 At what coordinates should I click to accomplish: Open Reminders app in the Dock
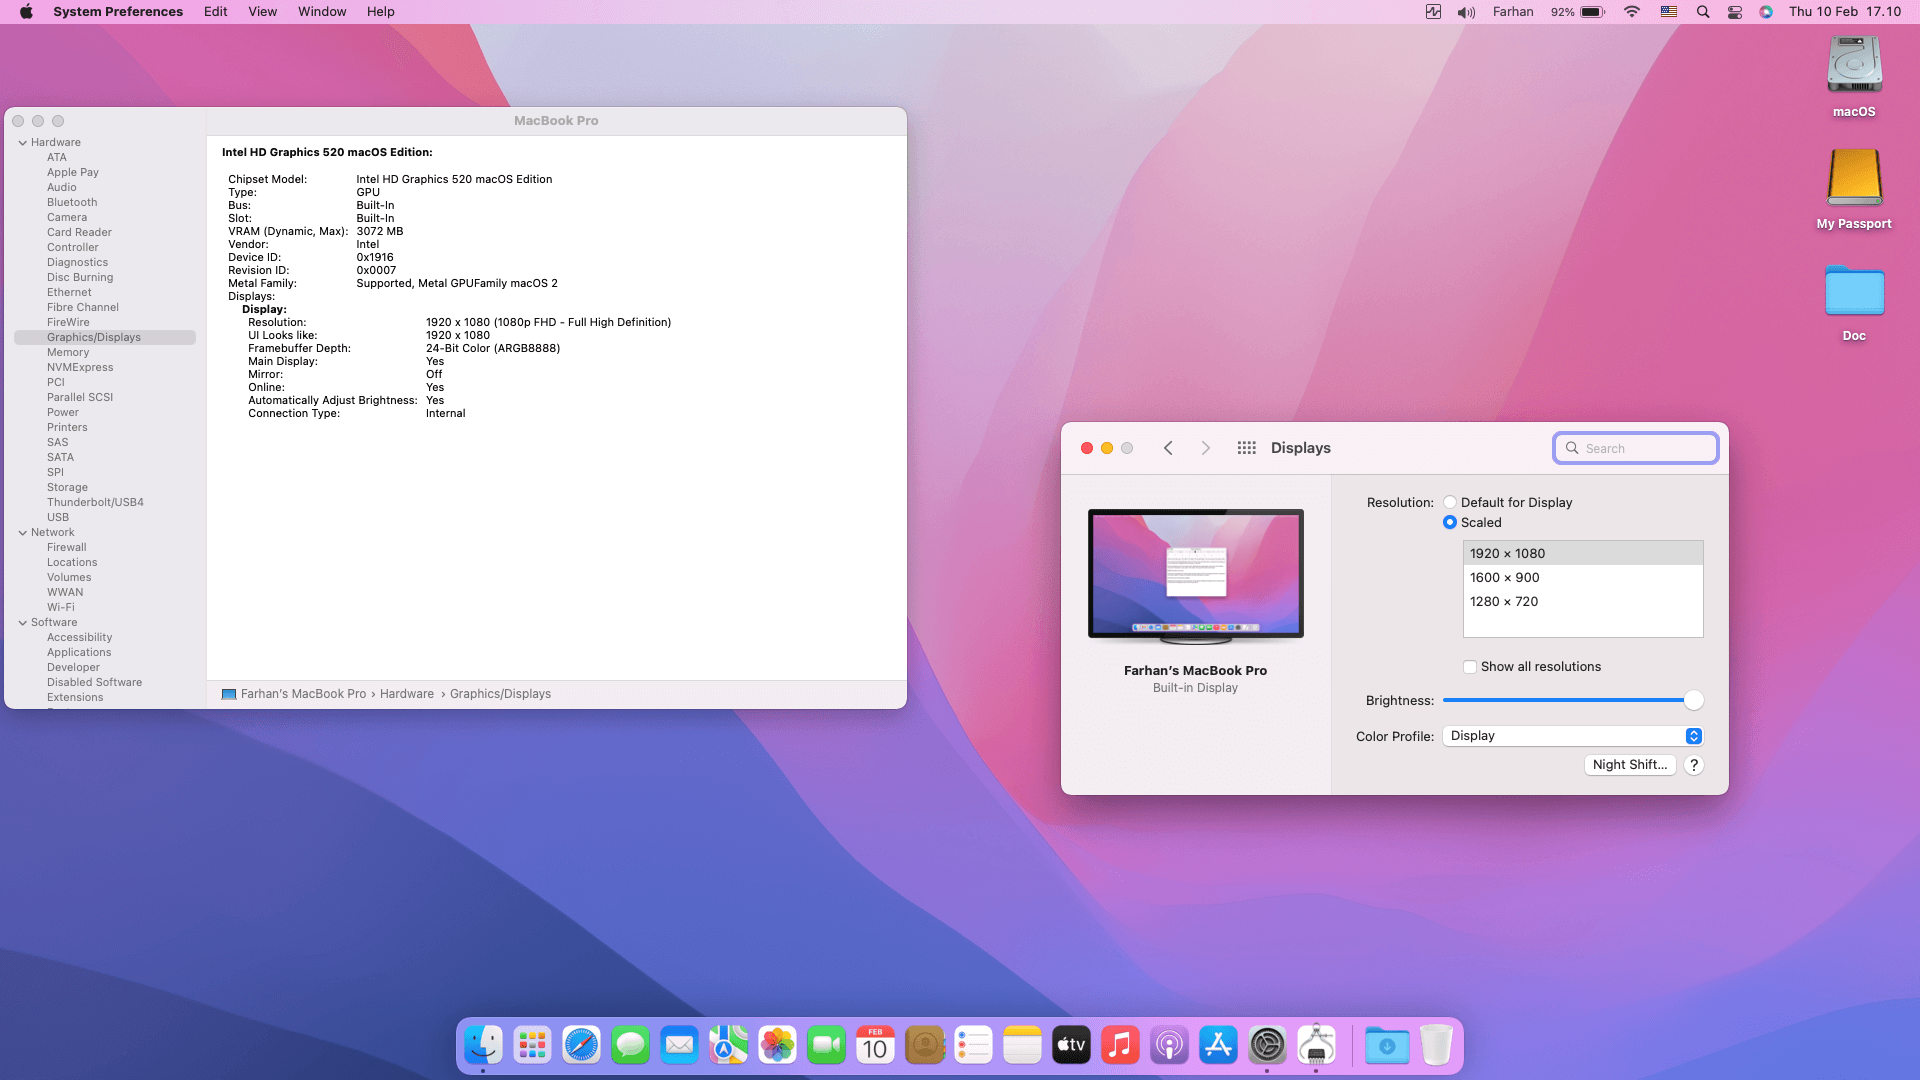pyautogui.click(x=974, y=1046)
